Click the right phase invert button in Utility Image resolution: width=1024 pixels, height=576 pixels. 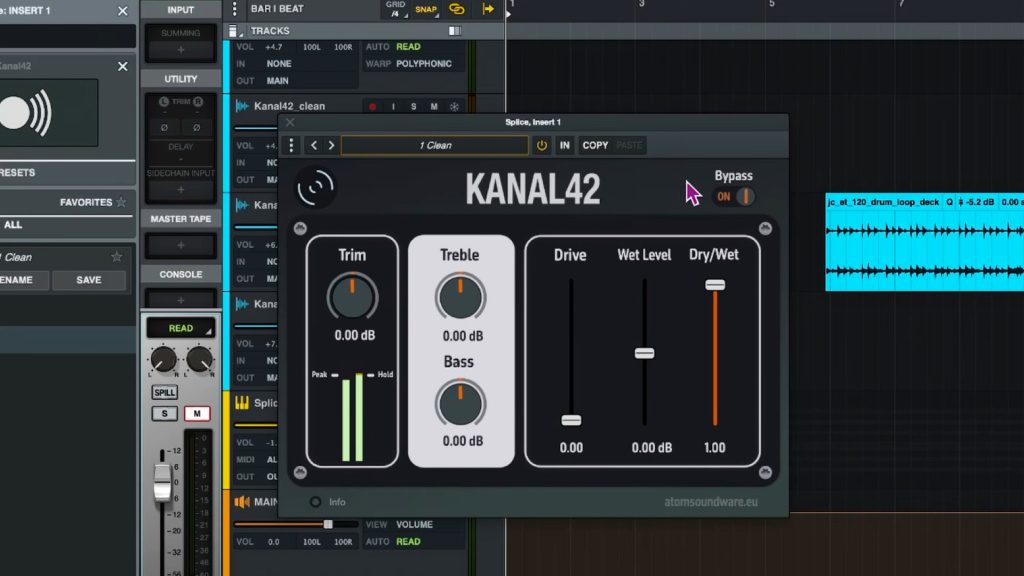pyautogui.click(x=197, y=127)
